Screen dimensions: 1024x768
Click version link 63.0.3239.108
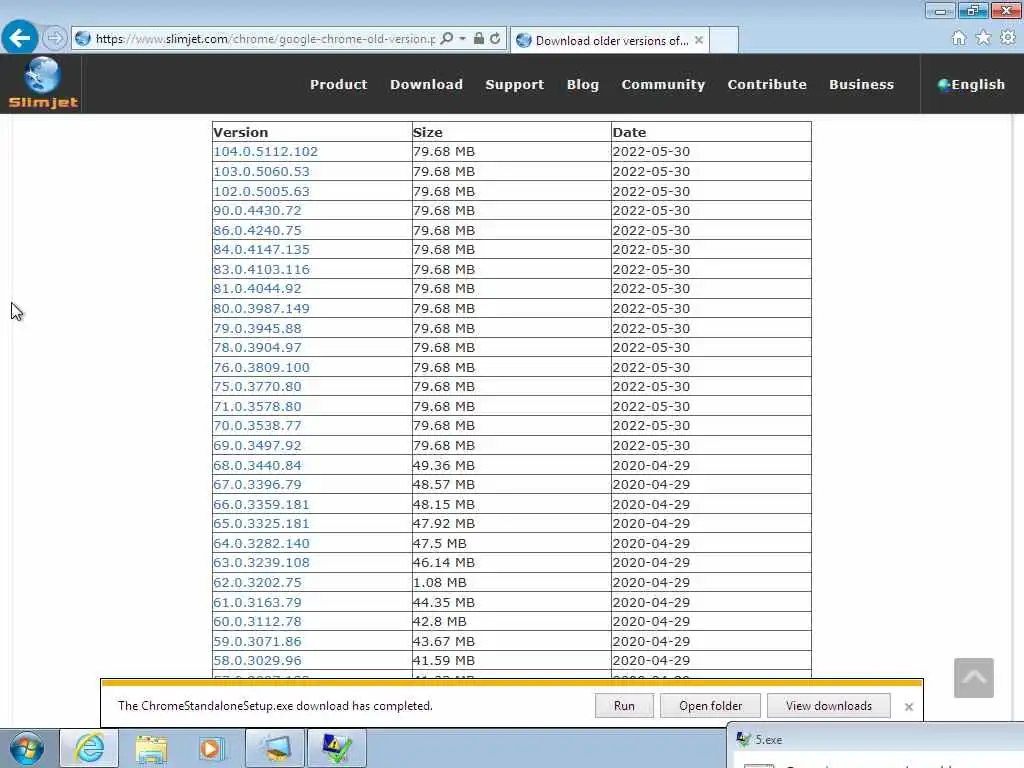click(x=261, y=562)
